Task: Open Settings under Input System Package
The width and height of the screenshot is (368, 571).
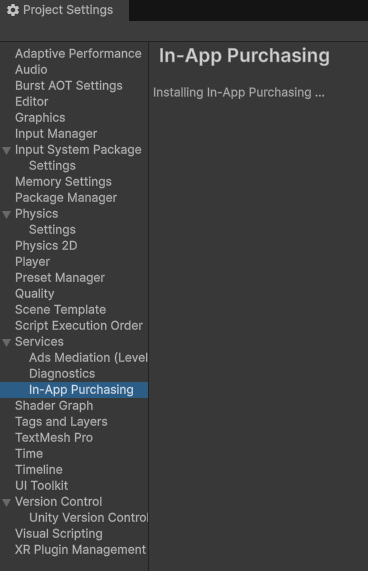Action: pos(52,166)
